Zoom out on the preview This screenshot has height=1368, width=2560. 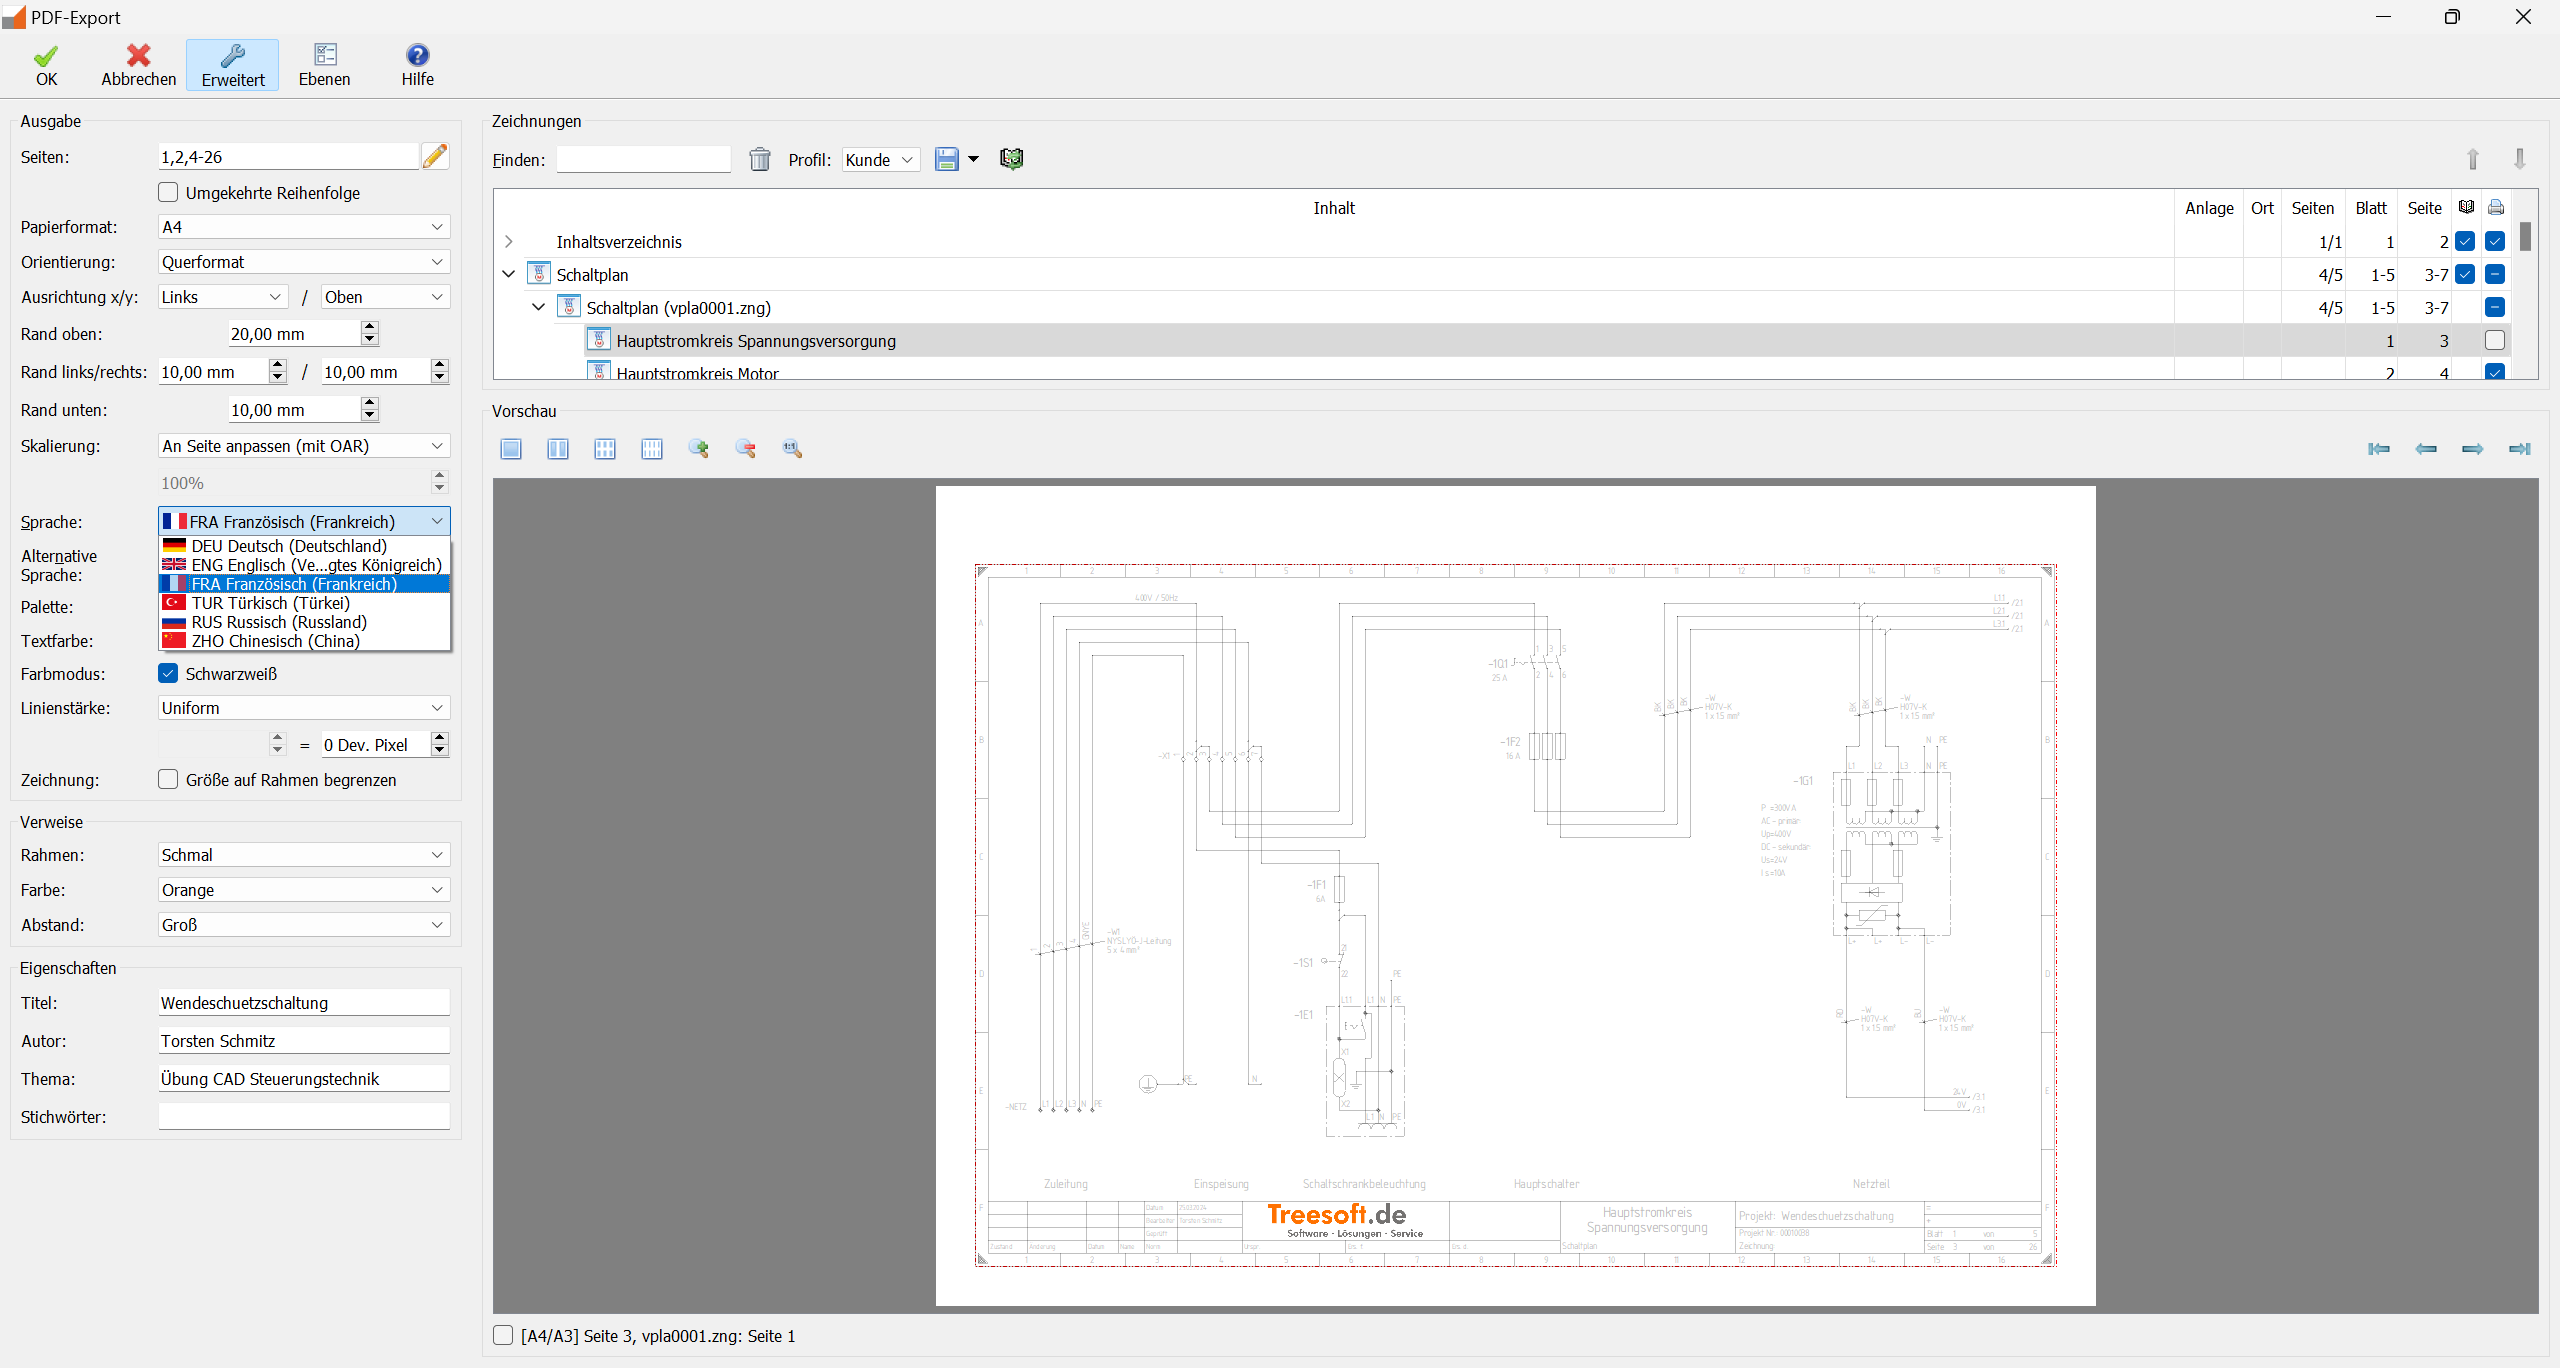click(746, 449)
